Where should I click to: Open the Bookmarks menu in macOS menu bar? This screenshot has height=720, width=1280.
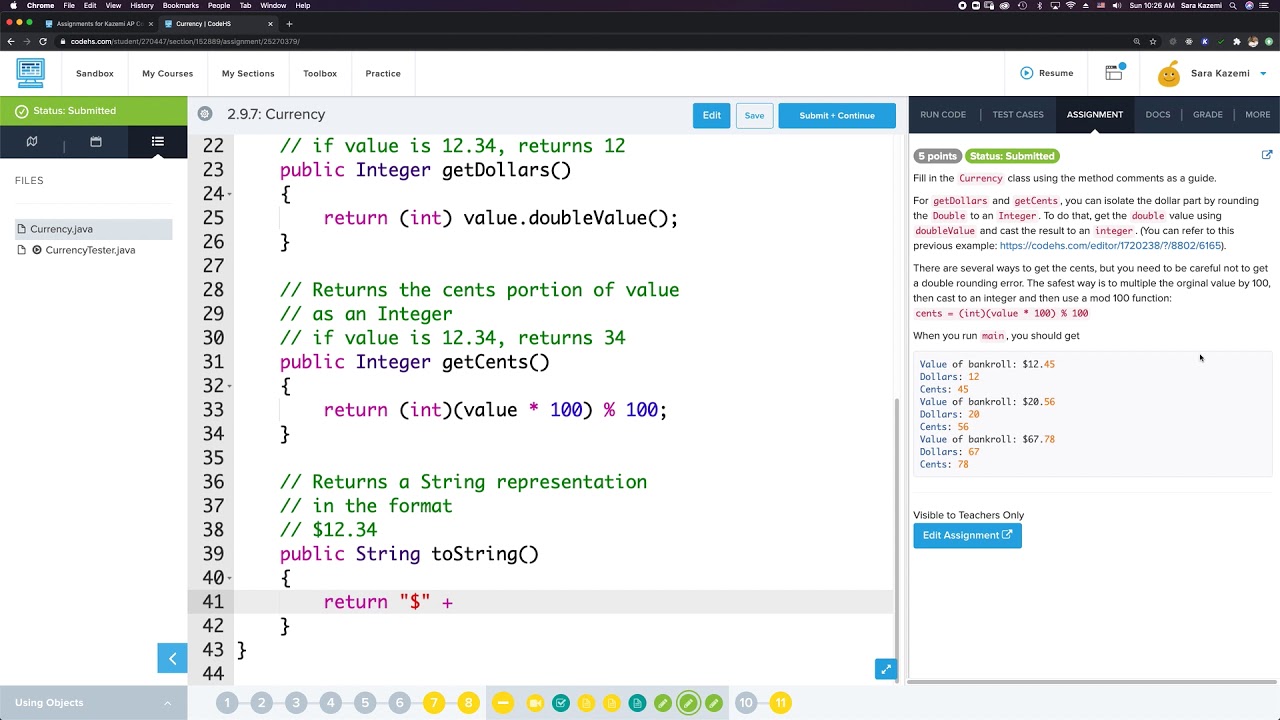(x=180, y=5)
